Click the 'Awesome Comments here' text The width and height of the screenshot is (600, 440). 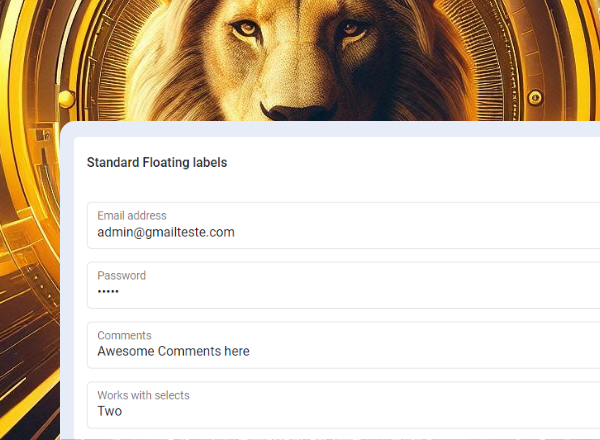[173, 351]
